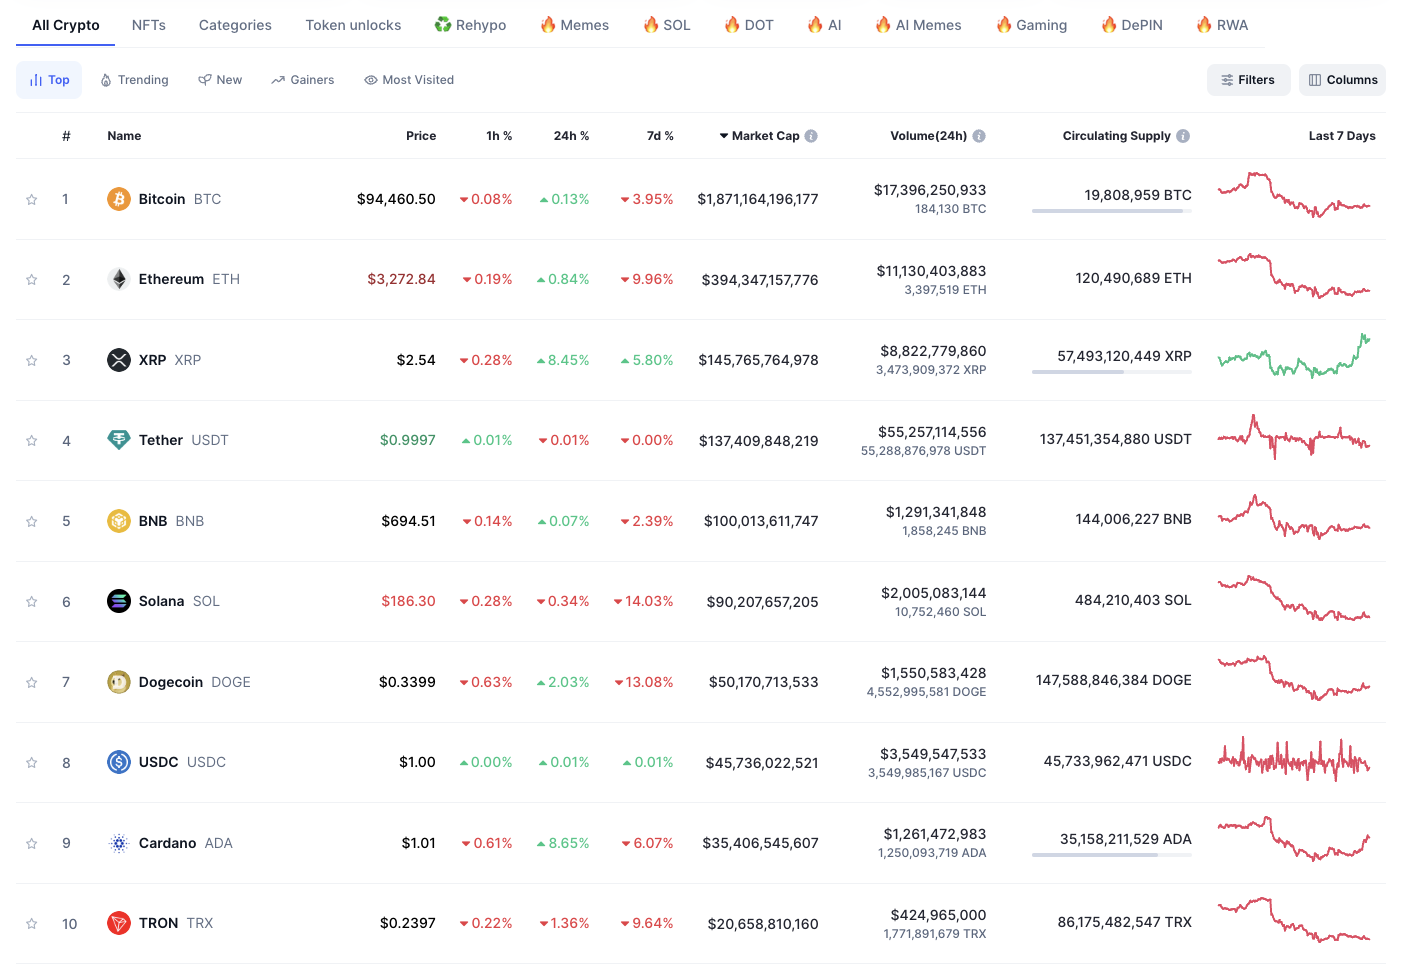Click the Solana coin logo
1414x968 pixels.
tap(119, 601)
